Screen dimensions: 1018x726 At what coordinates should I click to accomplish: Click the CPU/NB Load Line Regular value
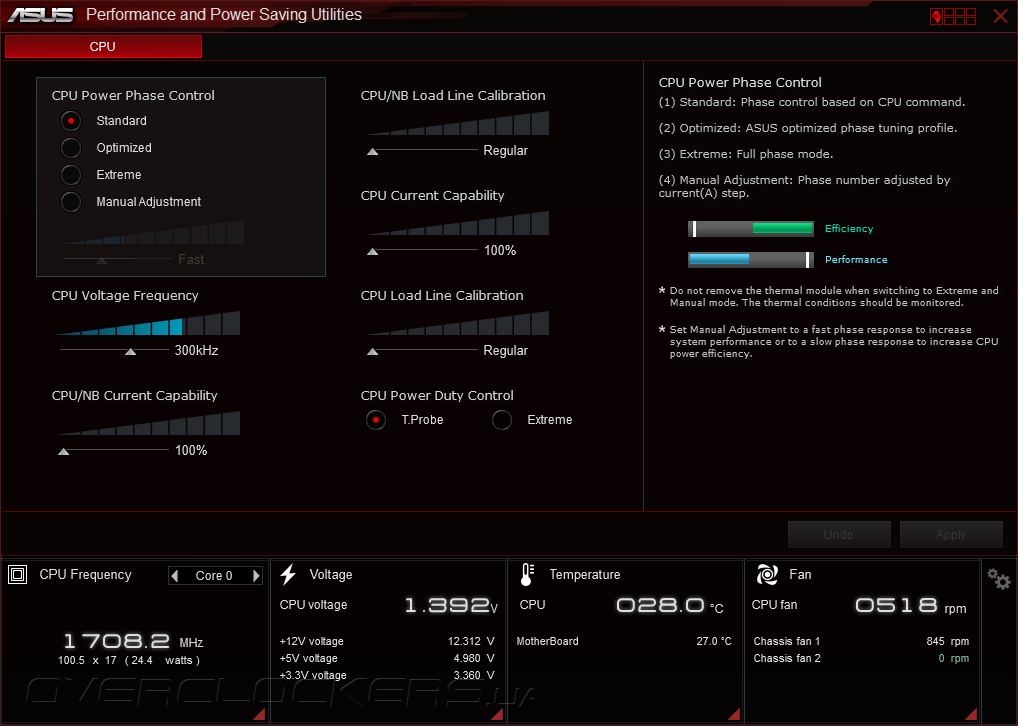(505, 151)
